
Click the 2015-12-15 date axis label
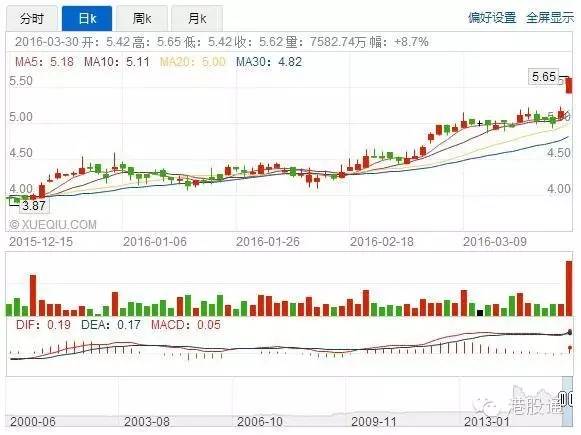[x=41, y=242]
